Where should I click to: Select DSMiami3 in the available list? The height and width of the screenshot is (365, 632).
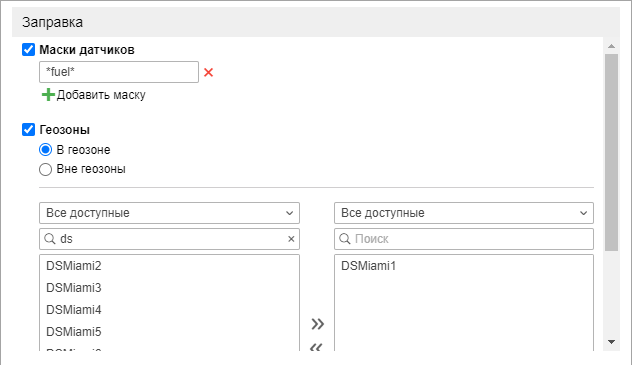coord(74,288)
